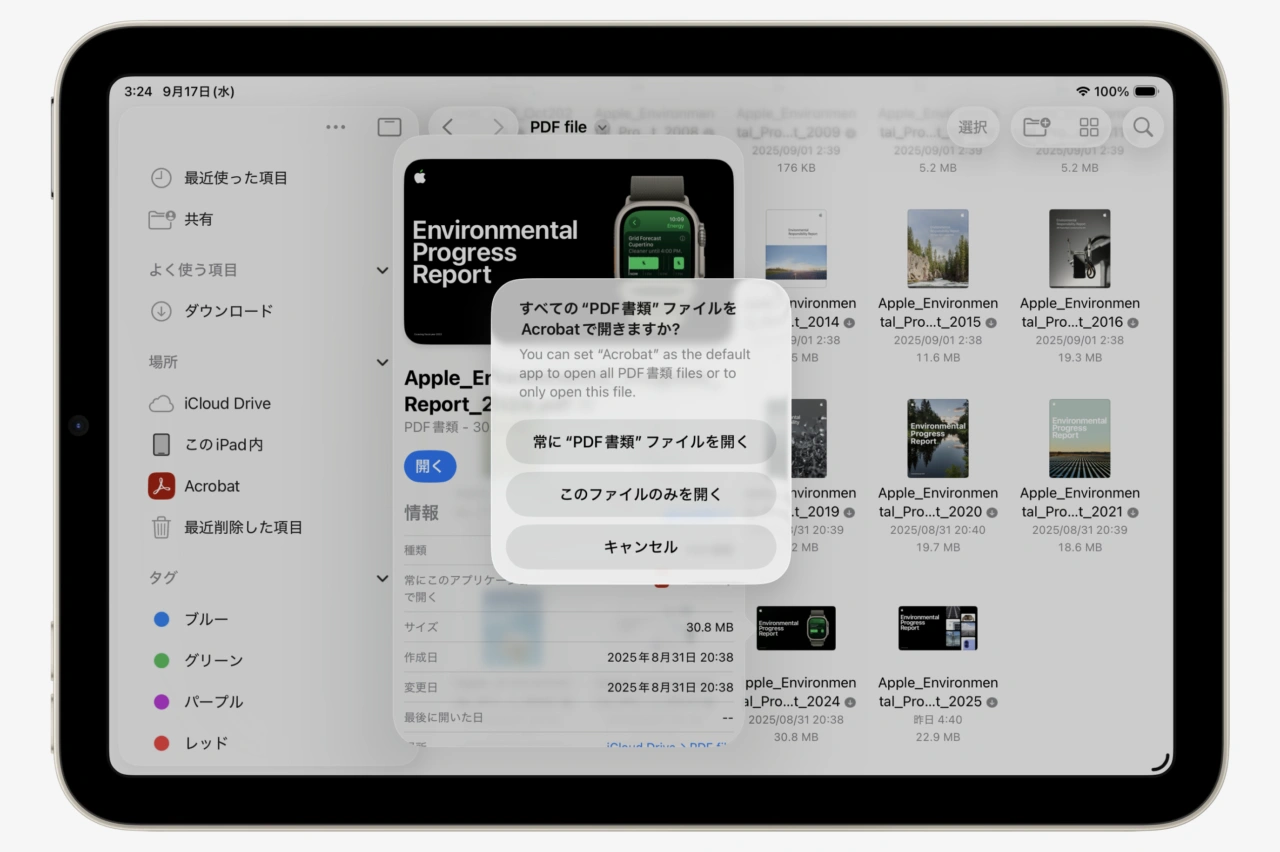The width and height of the screenshot is (1280, 852).
Task: Open the Apple_Environmental_Pro..._2025 thumbnail
Action: coord(937,628)
